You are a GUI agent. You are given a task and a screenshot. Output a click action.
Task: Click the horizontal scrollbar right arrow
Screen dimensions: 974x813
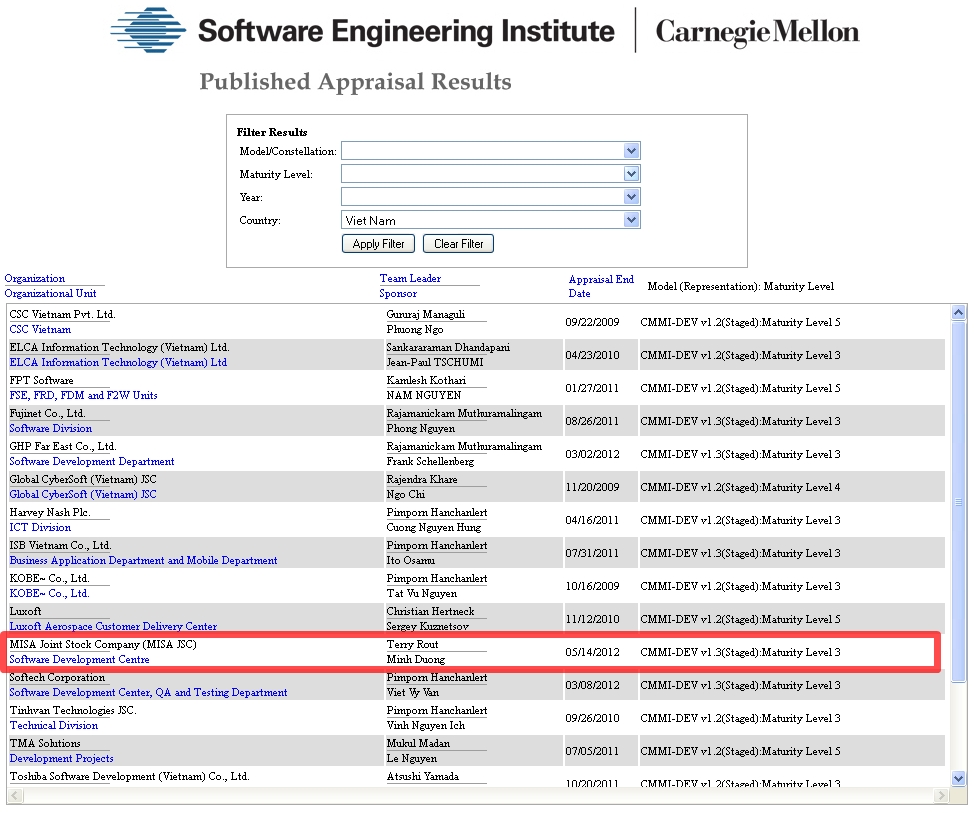[943, 795]
